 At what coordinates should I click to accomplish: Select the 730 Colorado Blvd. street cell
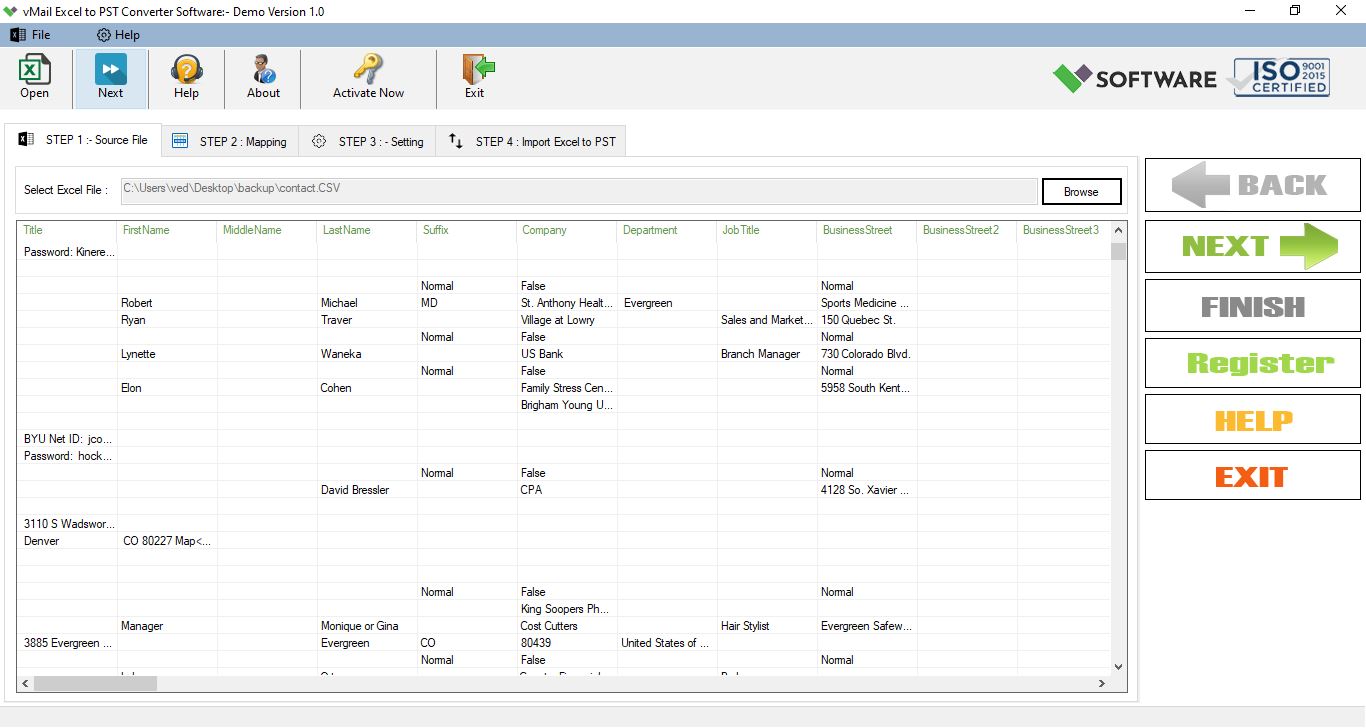pyautogui.click(x=867, y=354)
